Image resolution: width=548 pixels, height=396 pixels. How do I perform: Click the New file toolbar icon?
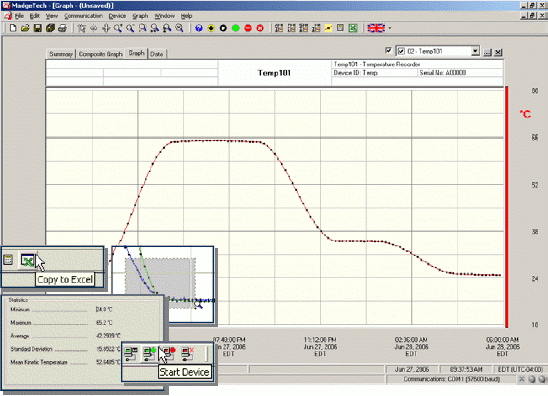(13, 28)
